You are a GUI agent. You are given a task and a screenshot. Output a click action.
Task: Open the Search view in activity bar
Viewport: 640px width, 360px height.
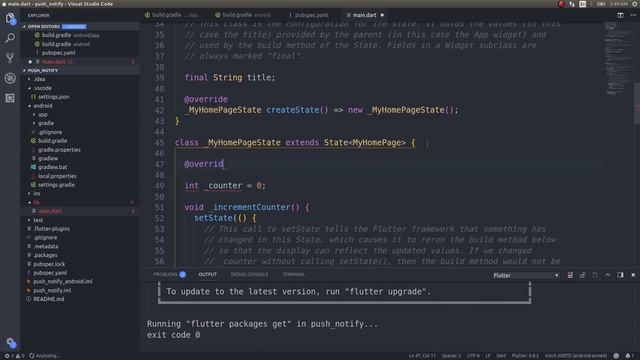pos(10,38)
